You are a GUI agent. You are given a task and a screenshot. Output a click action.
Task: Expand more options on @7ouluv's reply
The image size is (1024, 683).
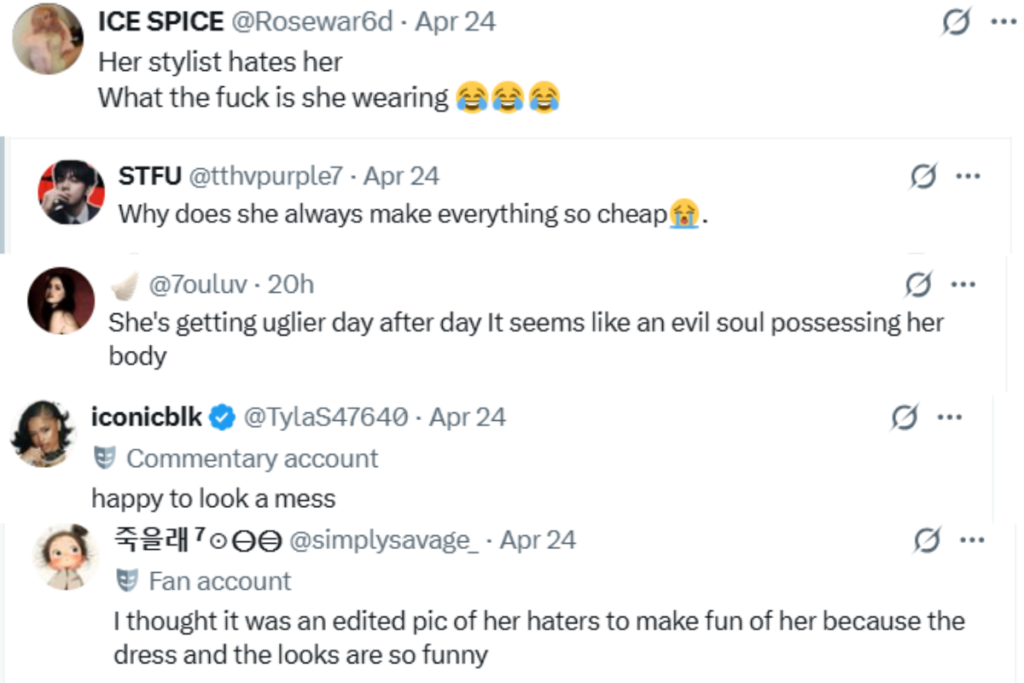tap(965, 285)
